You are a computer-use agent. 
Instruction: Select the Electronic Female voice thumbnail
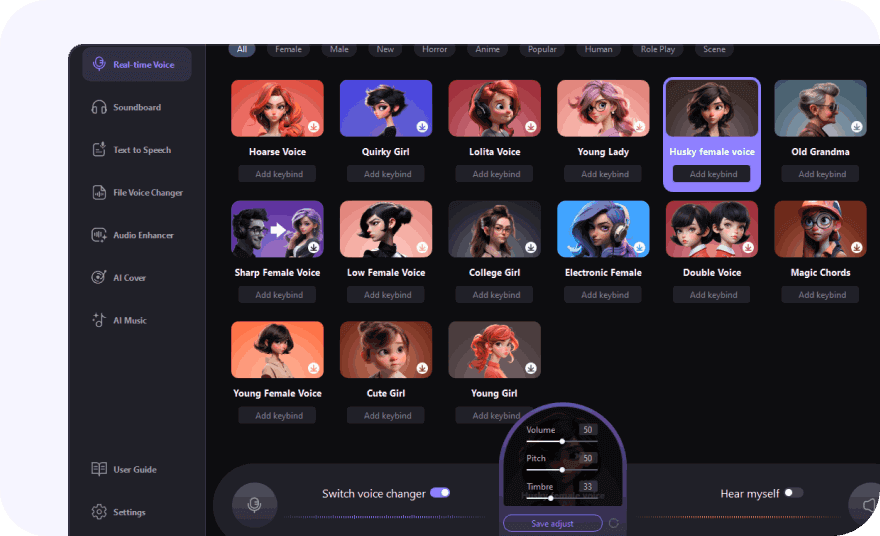click(x=603, y=230)
